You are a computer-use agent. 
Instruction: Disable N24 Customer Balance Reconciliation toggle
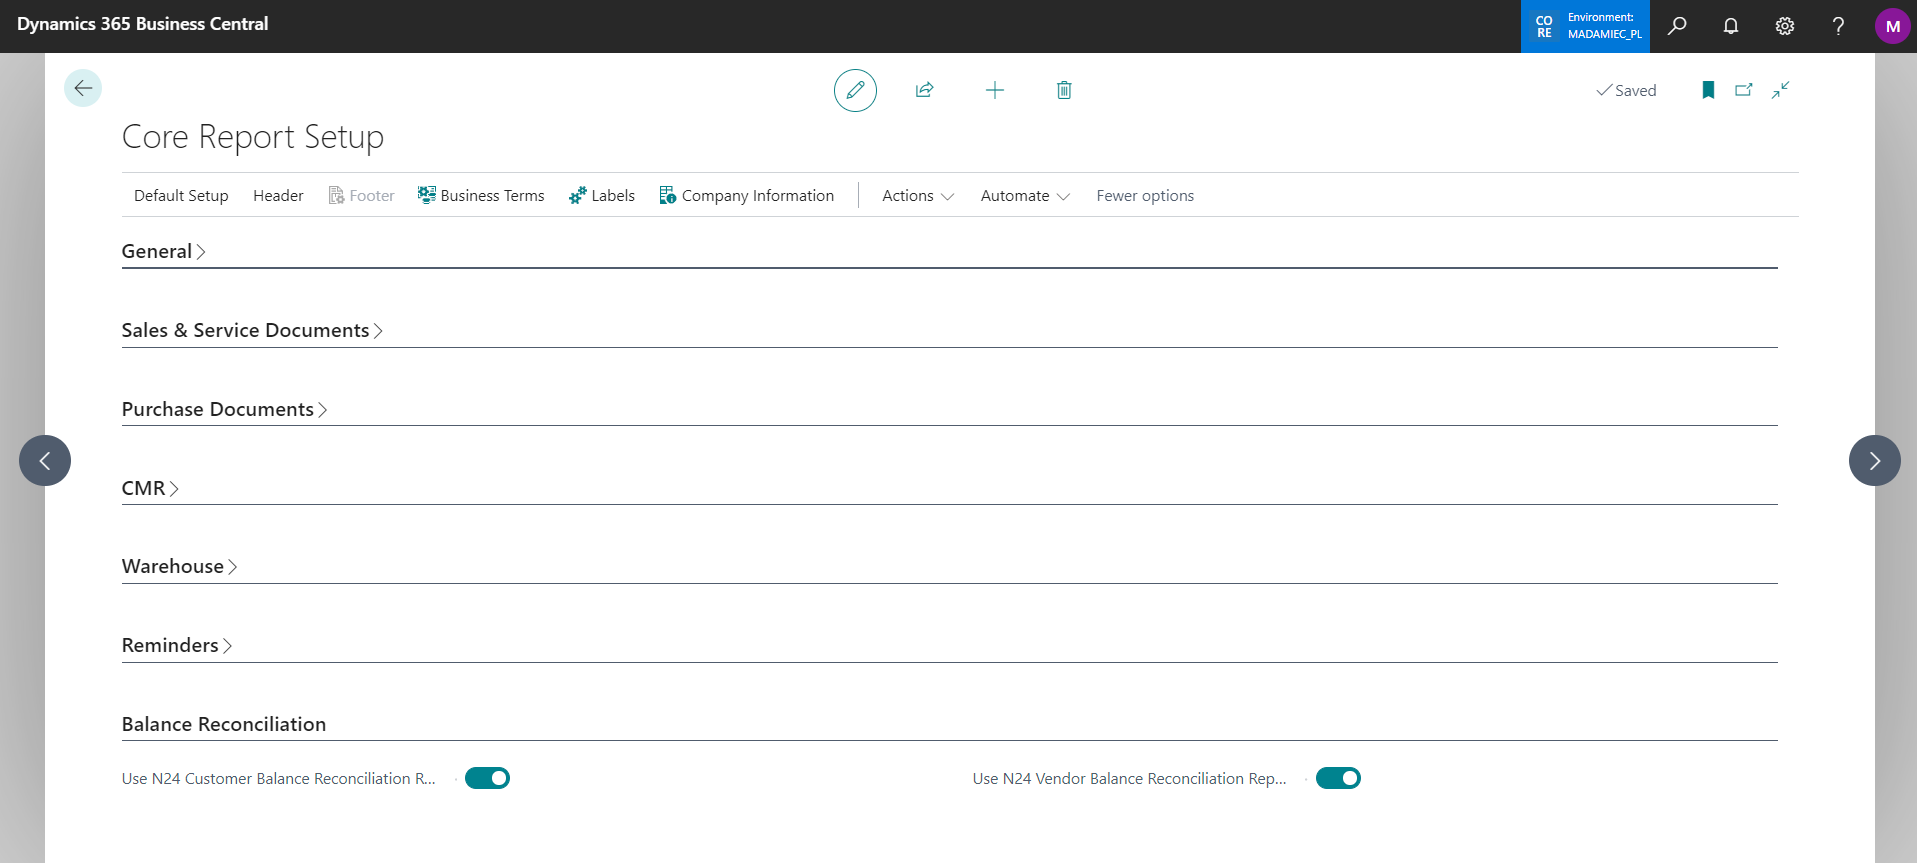[x=487, y=778]
